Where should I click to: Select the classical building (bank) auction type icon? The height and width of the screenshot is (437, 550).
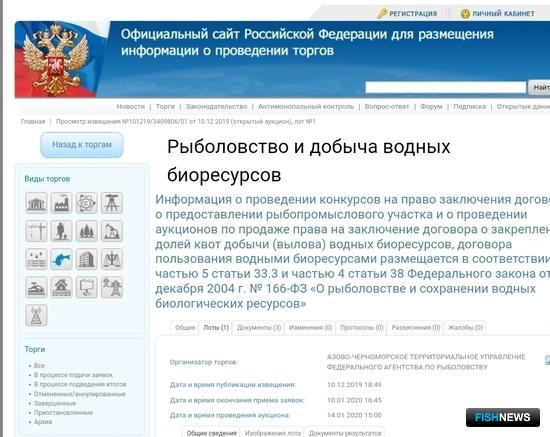(x=36, y=203)
